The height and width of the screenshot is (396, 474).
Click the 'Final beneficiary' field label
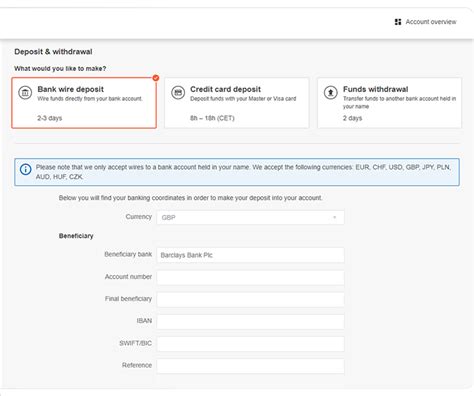click(x=128, y=299)
